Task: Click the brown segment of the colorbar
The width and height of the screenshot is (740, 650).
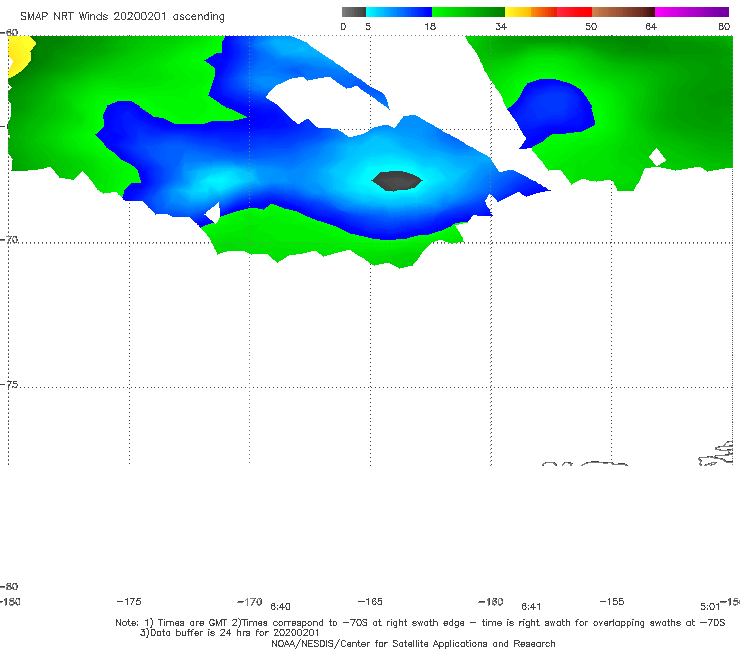Action: coord(623,12)
